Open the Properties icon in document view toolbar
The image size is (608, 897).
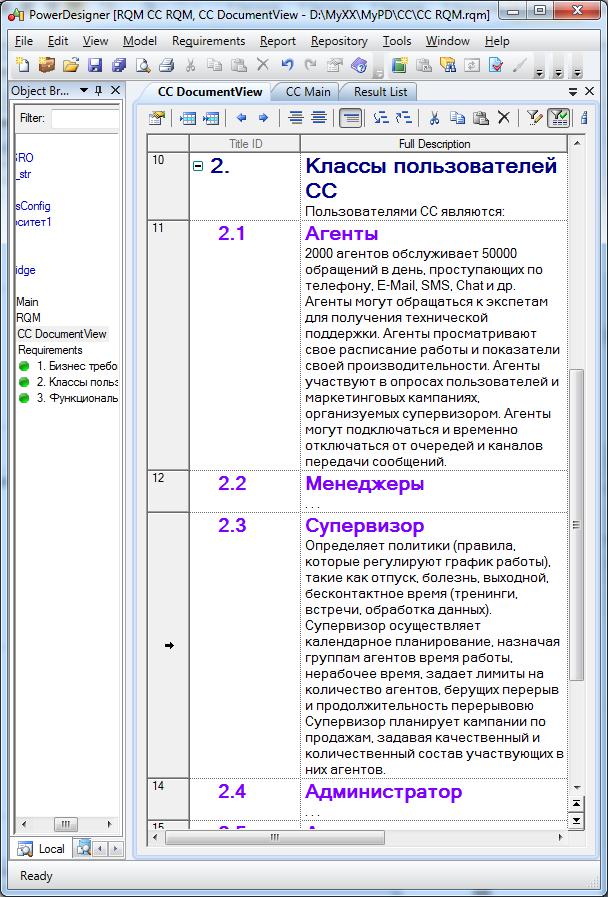point(156,118)
